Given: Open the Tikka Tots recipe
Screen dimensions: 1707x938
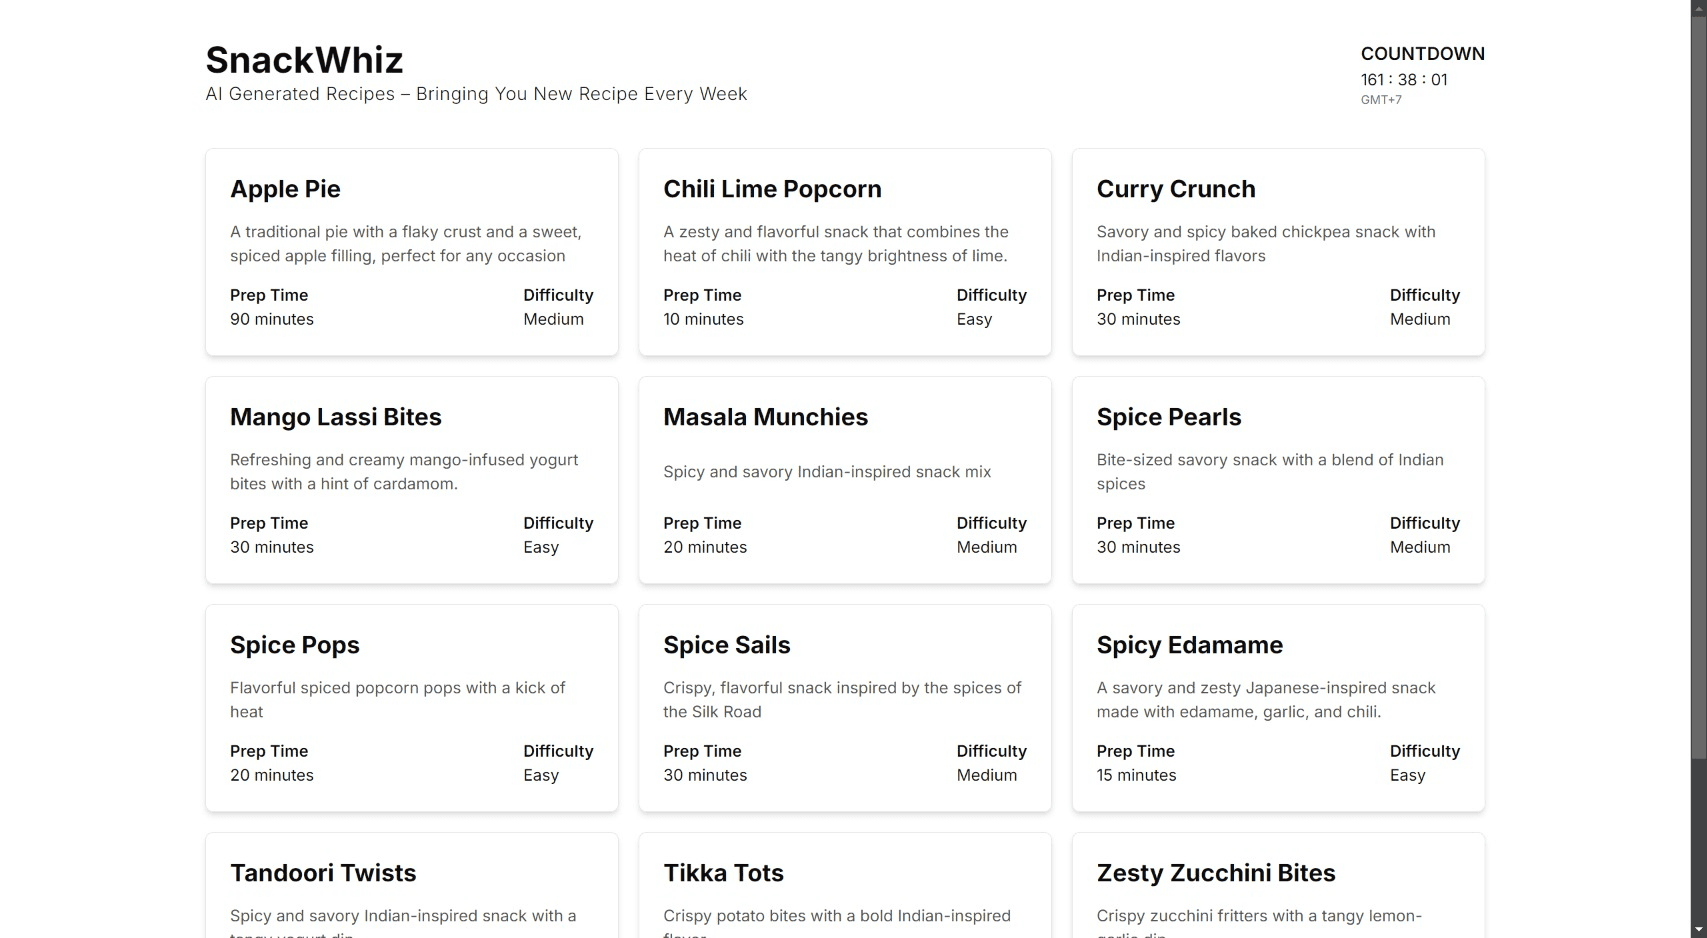Looking at the screenshot, I should (x=723, y=874).
